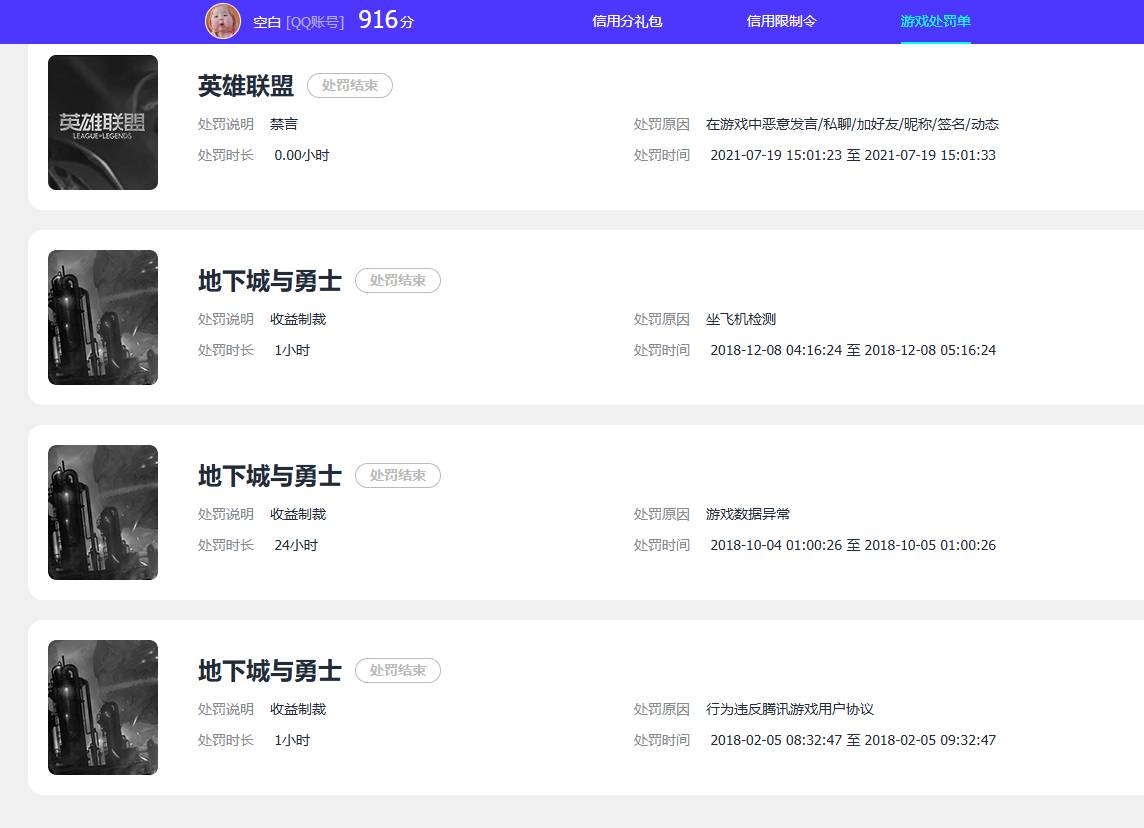Click the 2021-07-19 punishment time range
Screen dimensions: 1144x828
[853, 156]
